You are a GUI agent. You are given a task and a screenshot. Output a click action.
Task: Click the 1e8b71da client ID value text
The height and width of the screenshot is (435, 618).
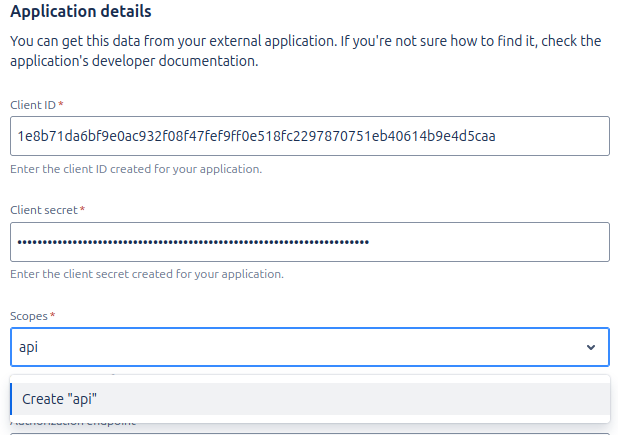(257, 136)
